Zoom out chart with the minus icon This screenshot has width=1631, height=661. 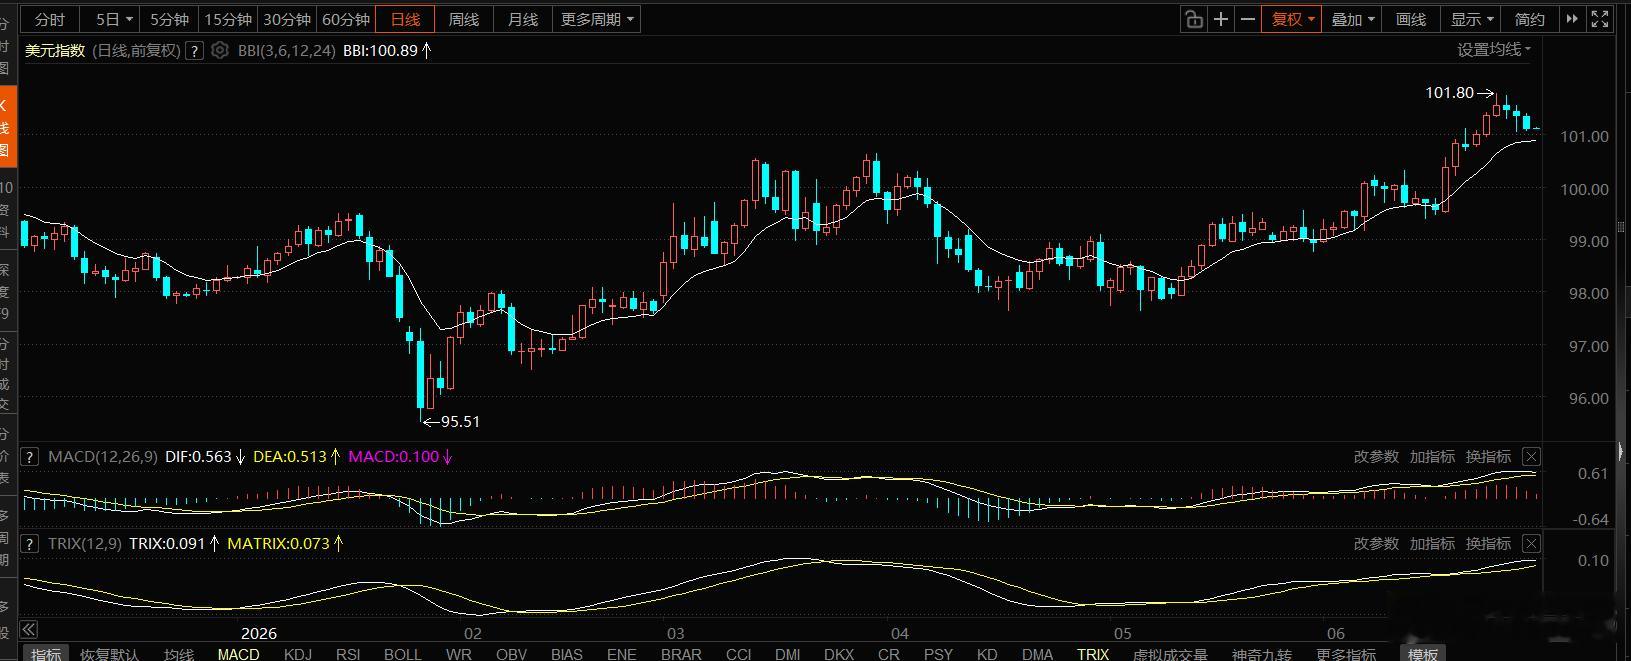pos(1248,19)
